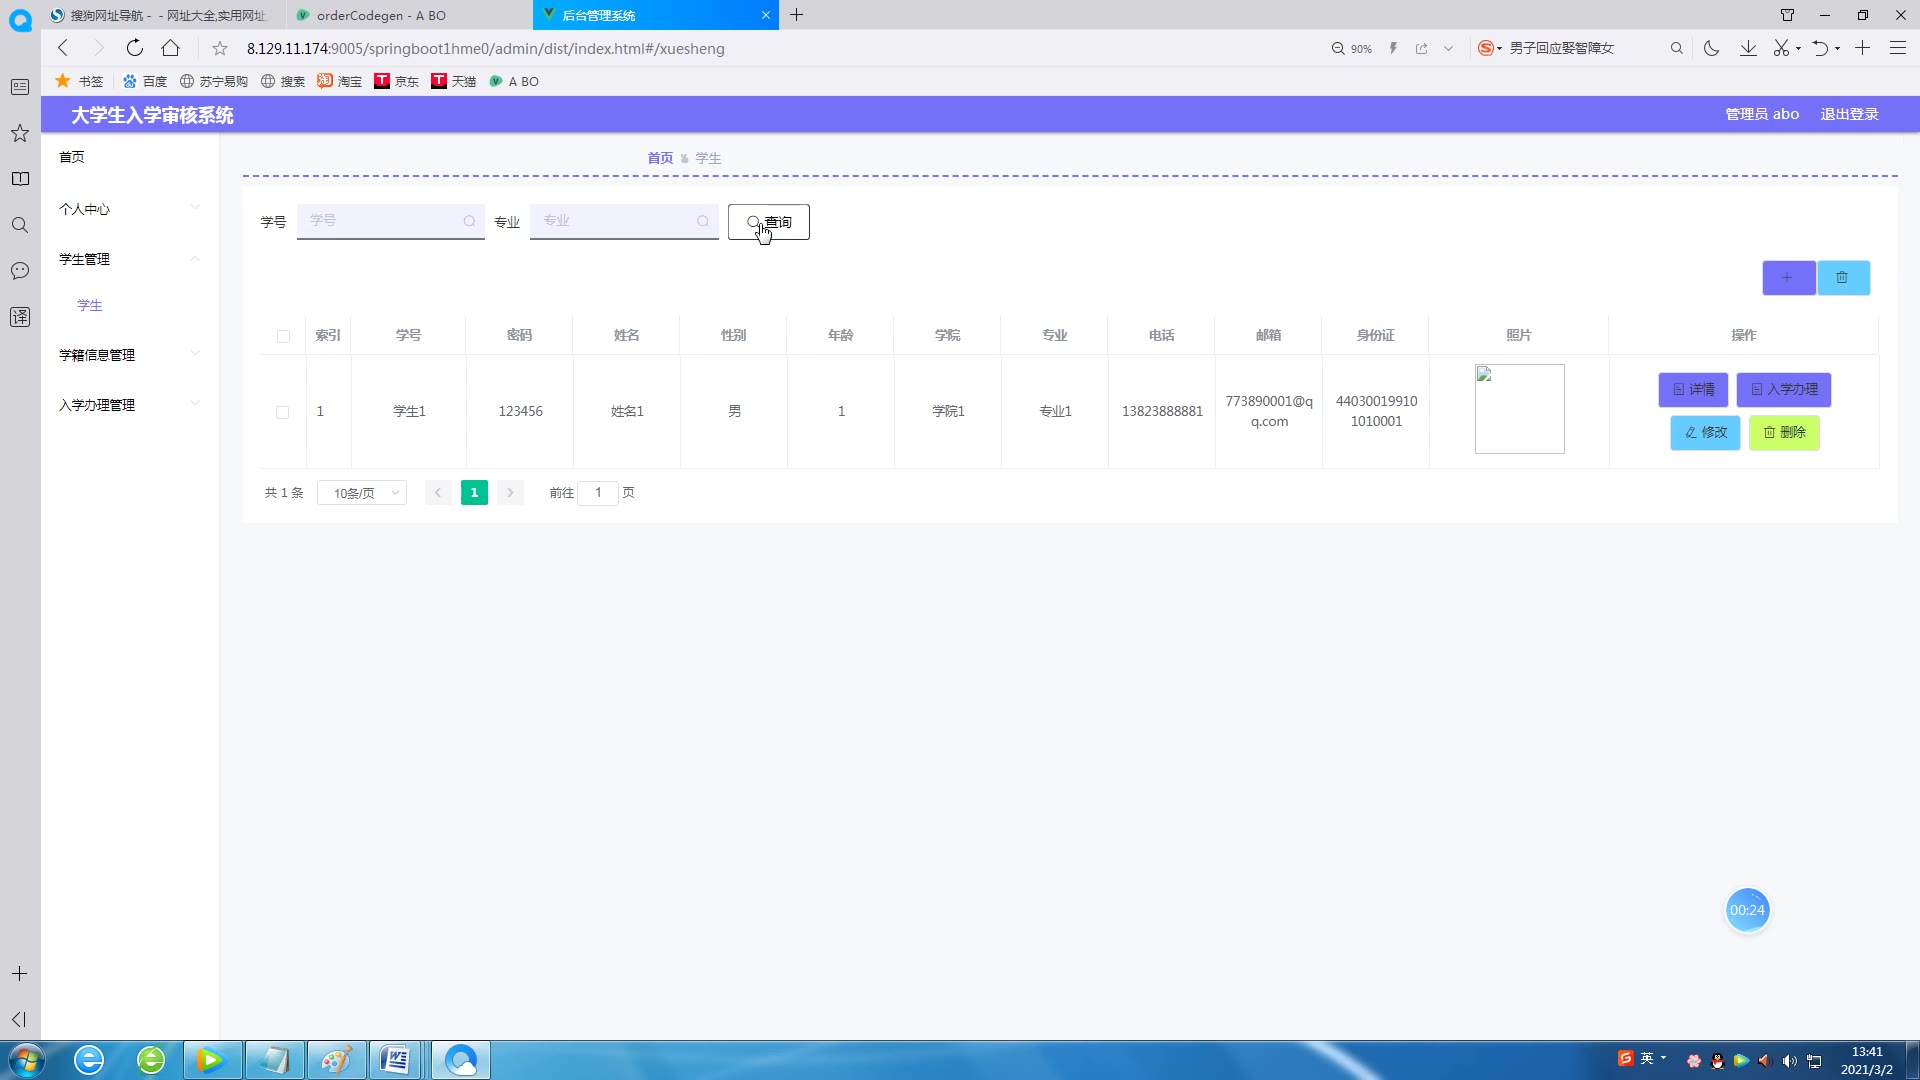Bookmark page with address bar star
Screen dimensions: 1920x1080
220,48
